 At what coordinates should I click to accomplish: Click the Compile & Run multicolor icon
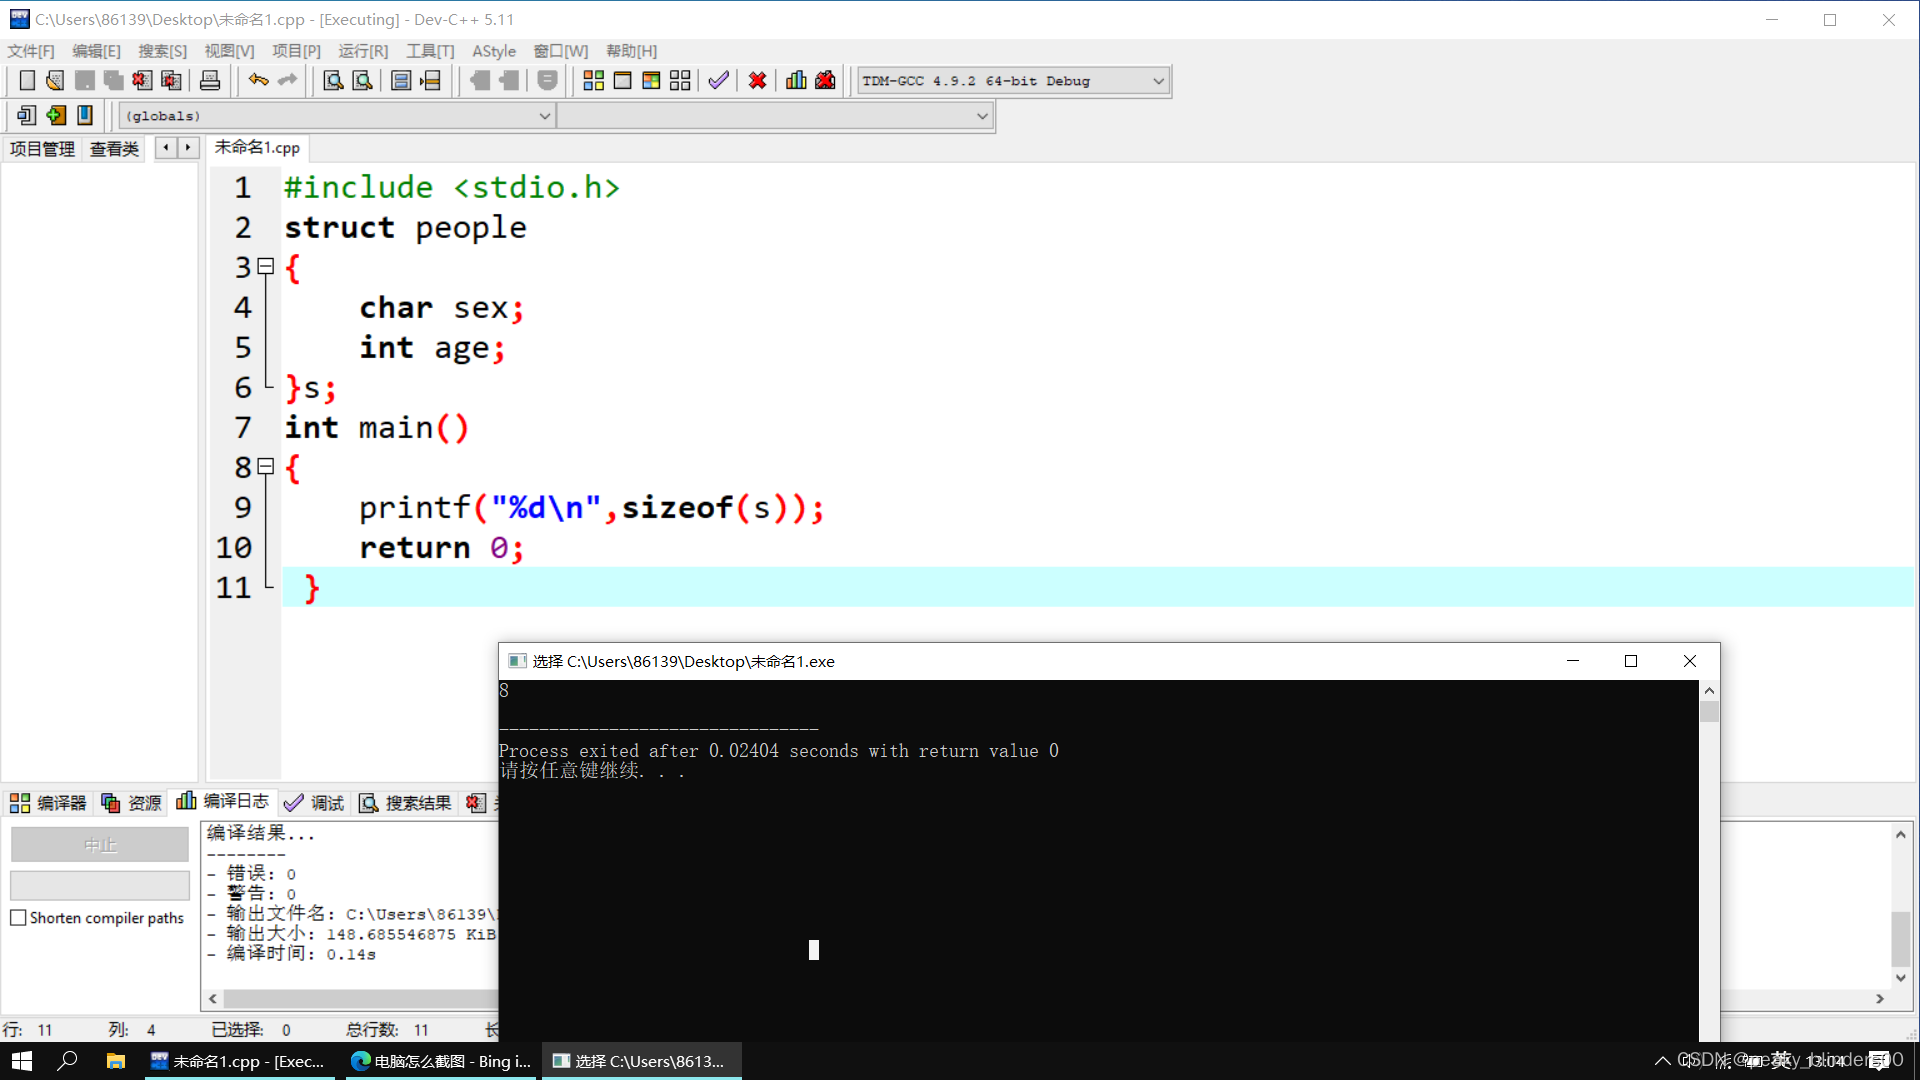click(651, 81)
